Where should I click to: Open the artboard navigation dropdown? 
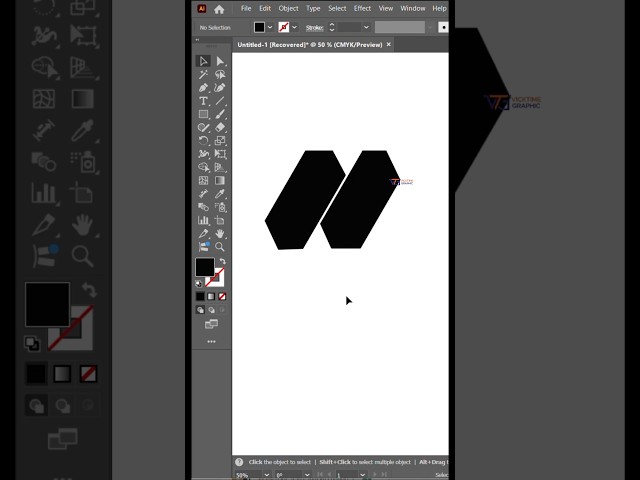(362, 475)
